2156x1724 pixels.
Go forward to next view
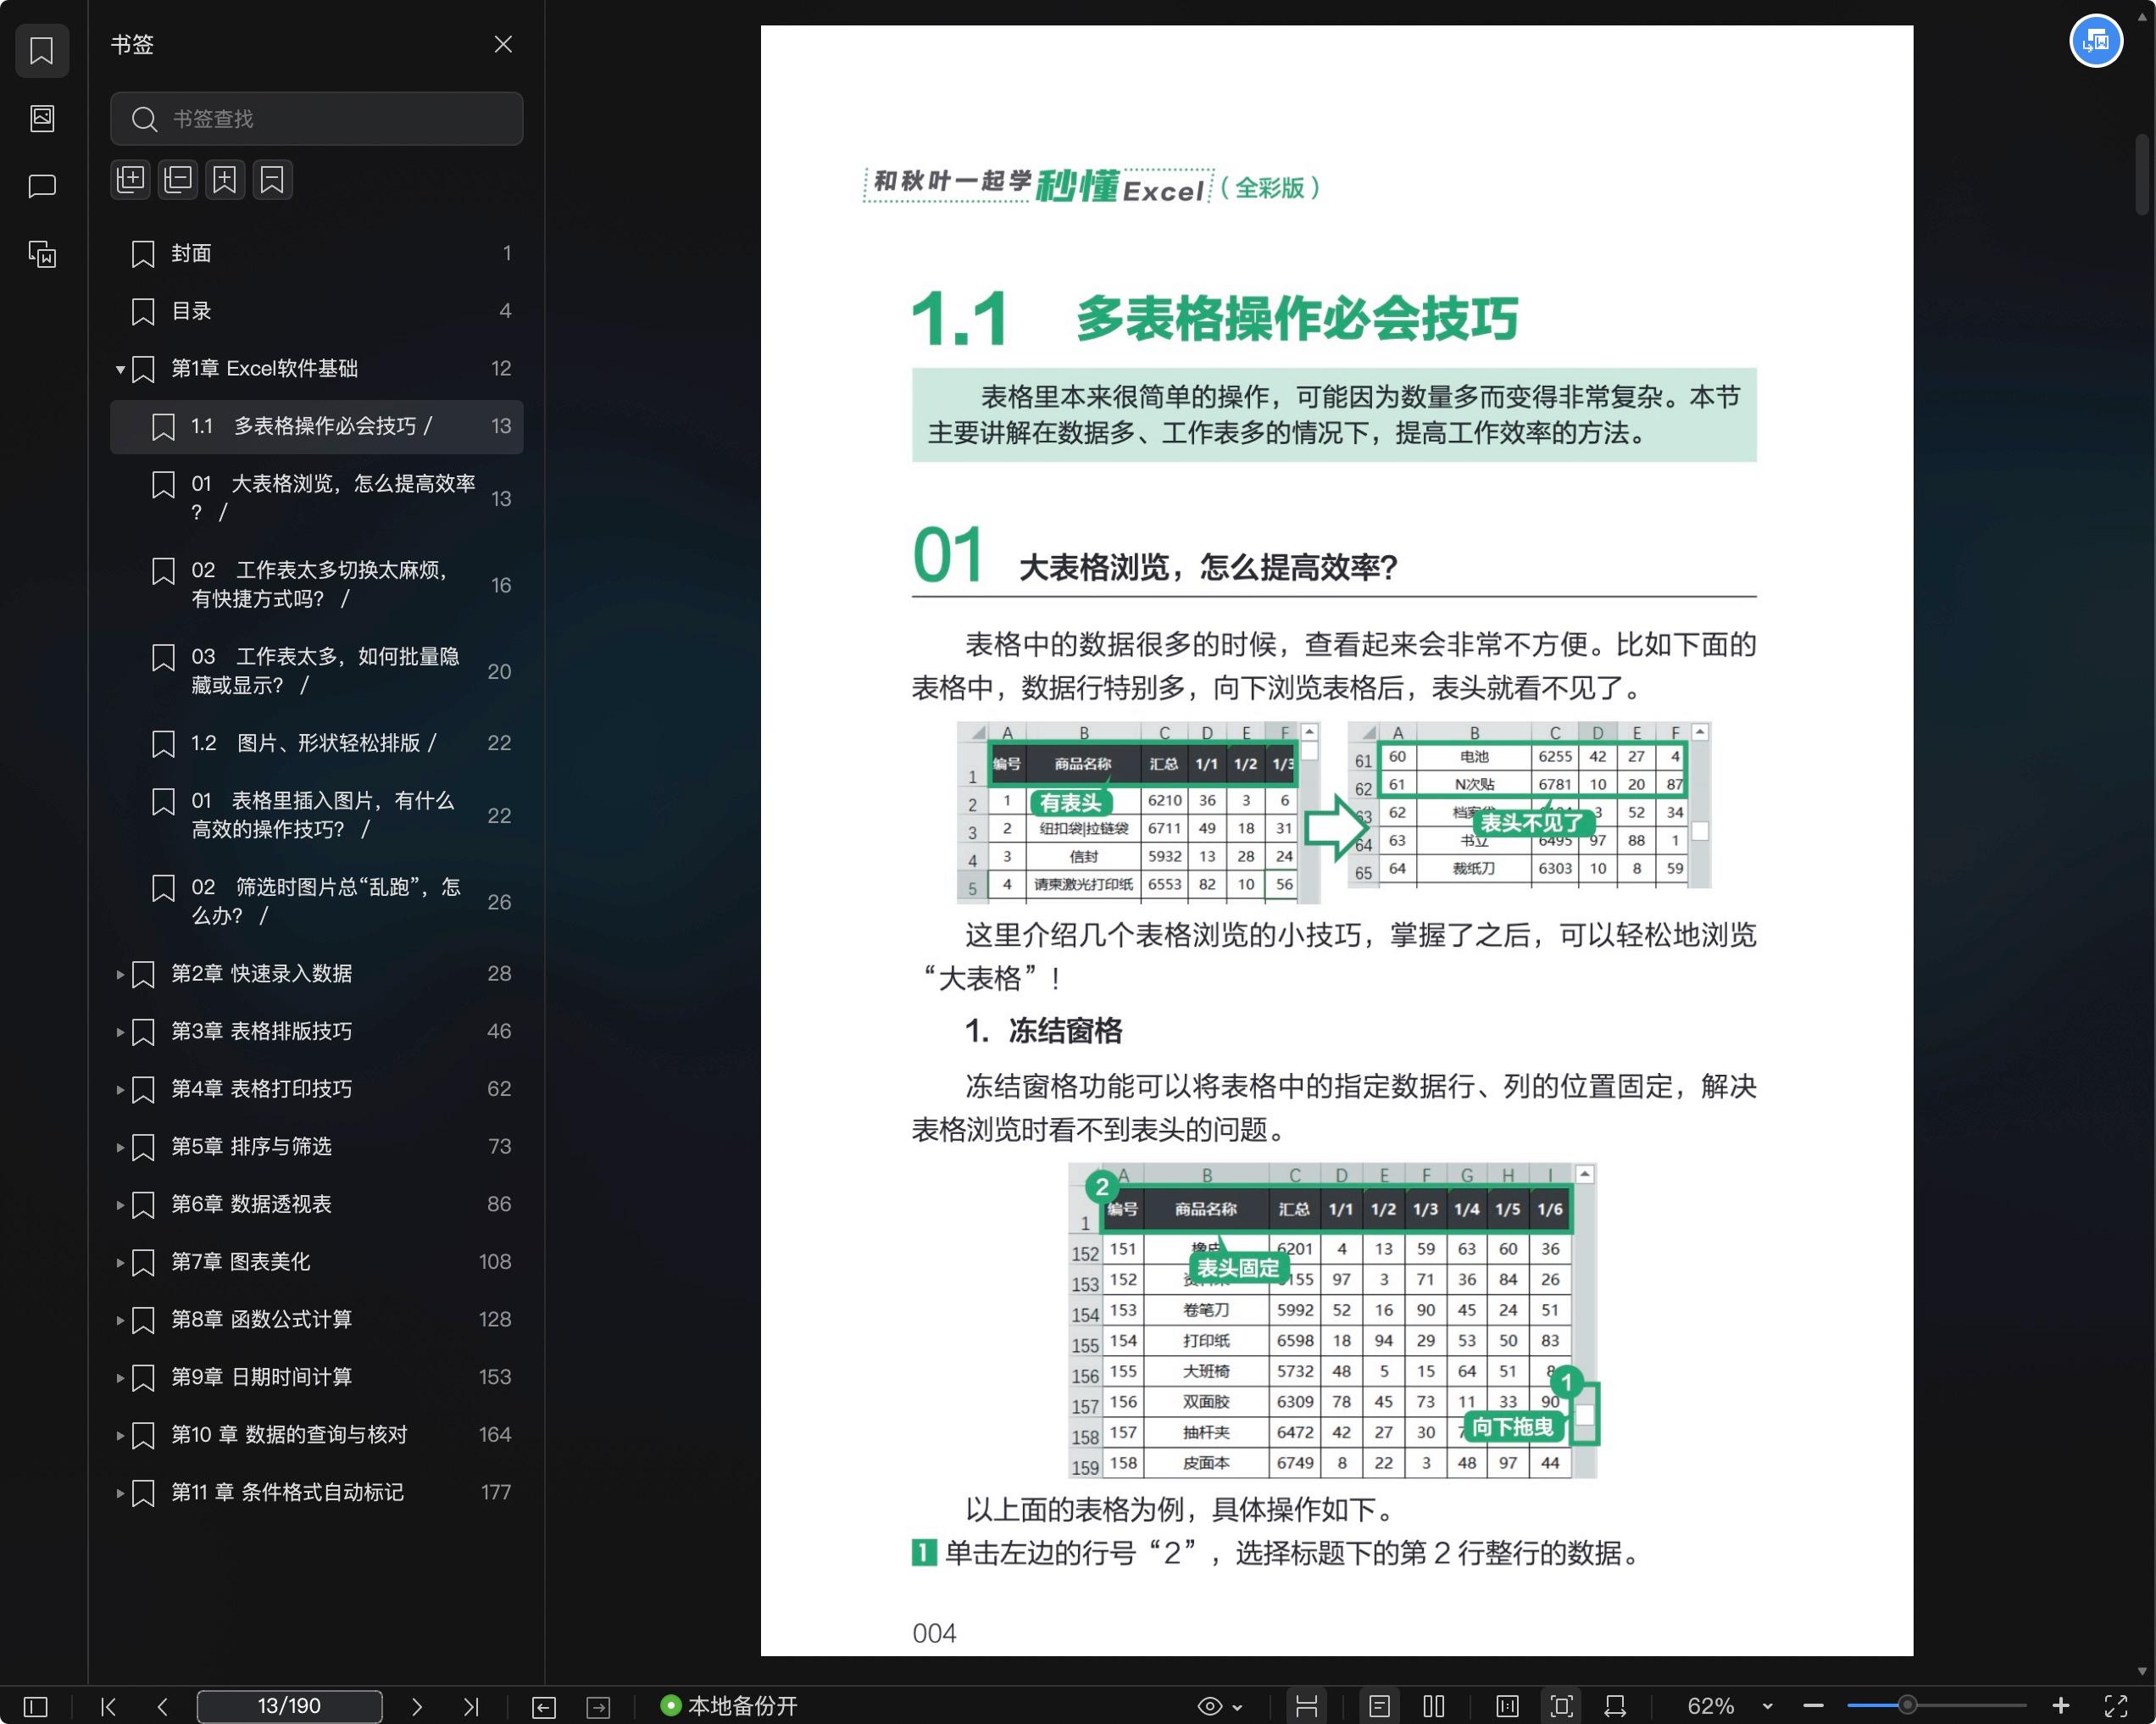pos(598,1707)
